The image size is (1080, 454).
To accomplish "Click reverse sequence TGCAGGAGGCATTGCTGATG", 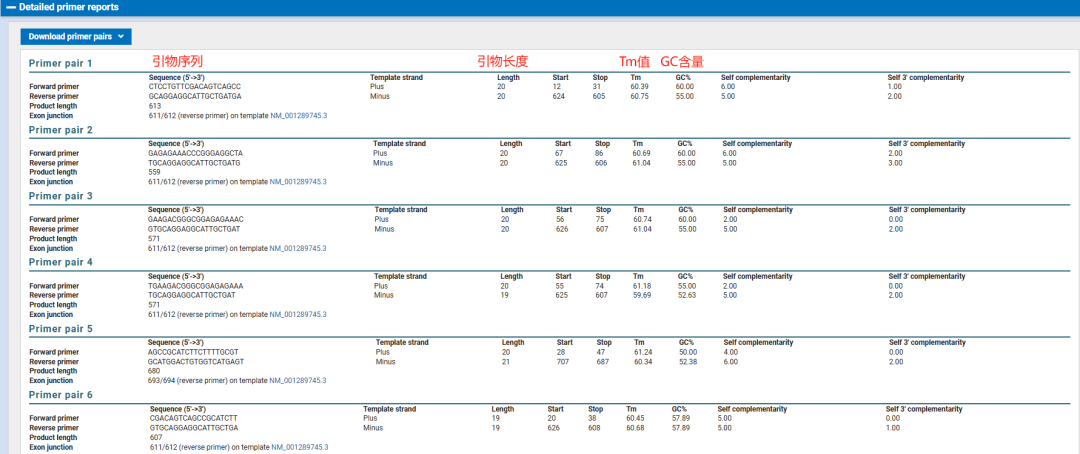I will [195, 163].
